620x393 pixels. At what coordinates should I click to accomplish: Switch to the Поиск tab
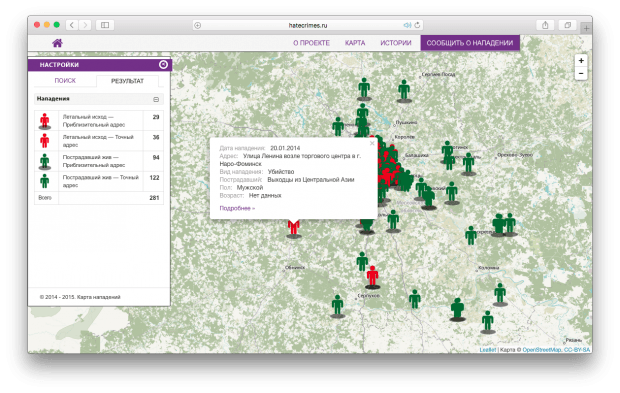click(65, 81)
